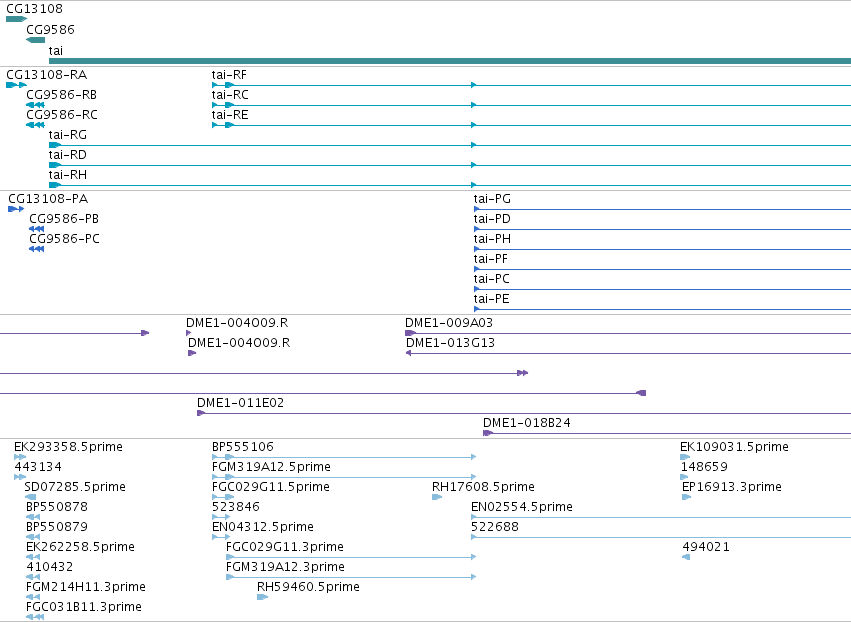Select transcript tai-RC label
Viewport: 851px width, 622px height.
click(230, 94)
